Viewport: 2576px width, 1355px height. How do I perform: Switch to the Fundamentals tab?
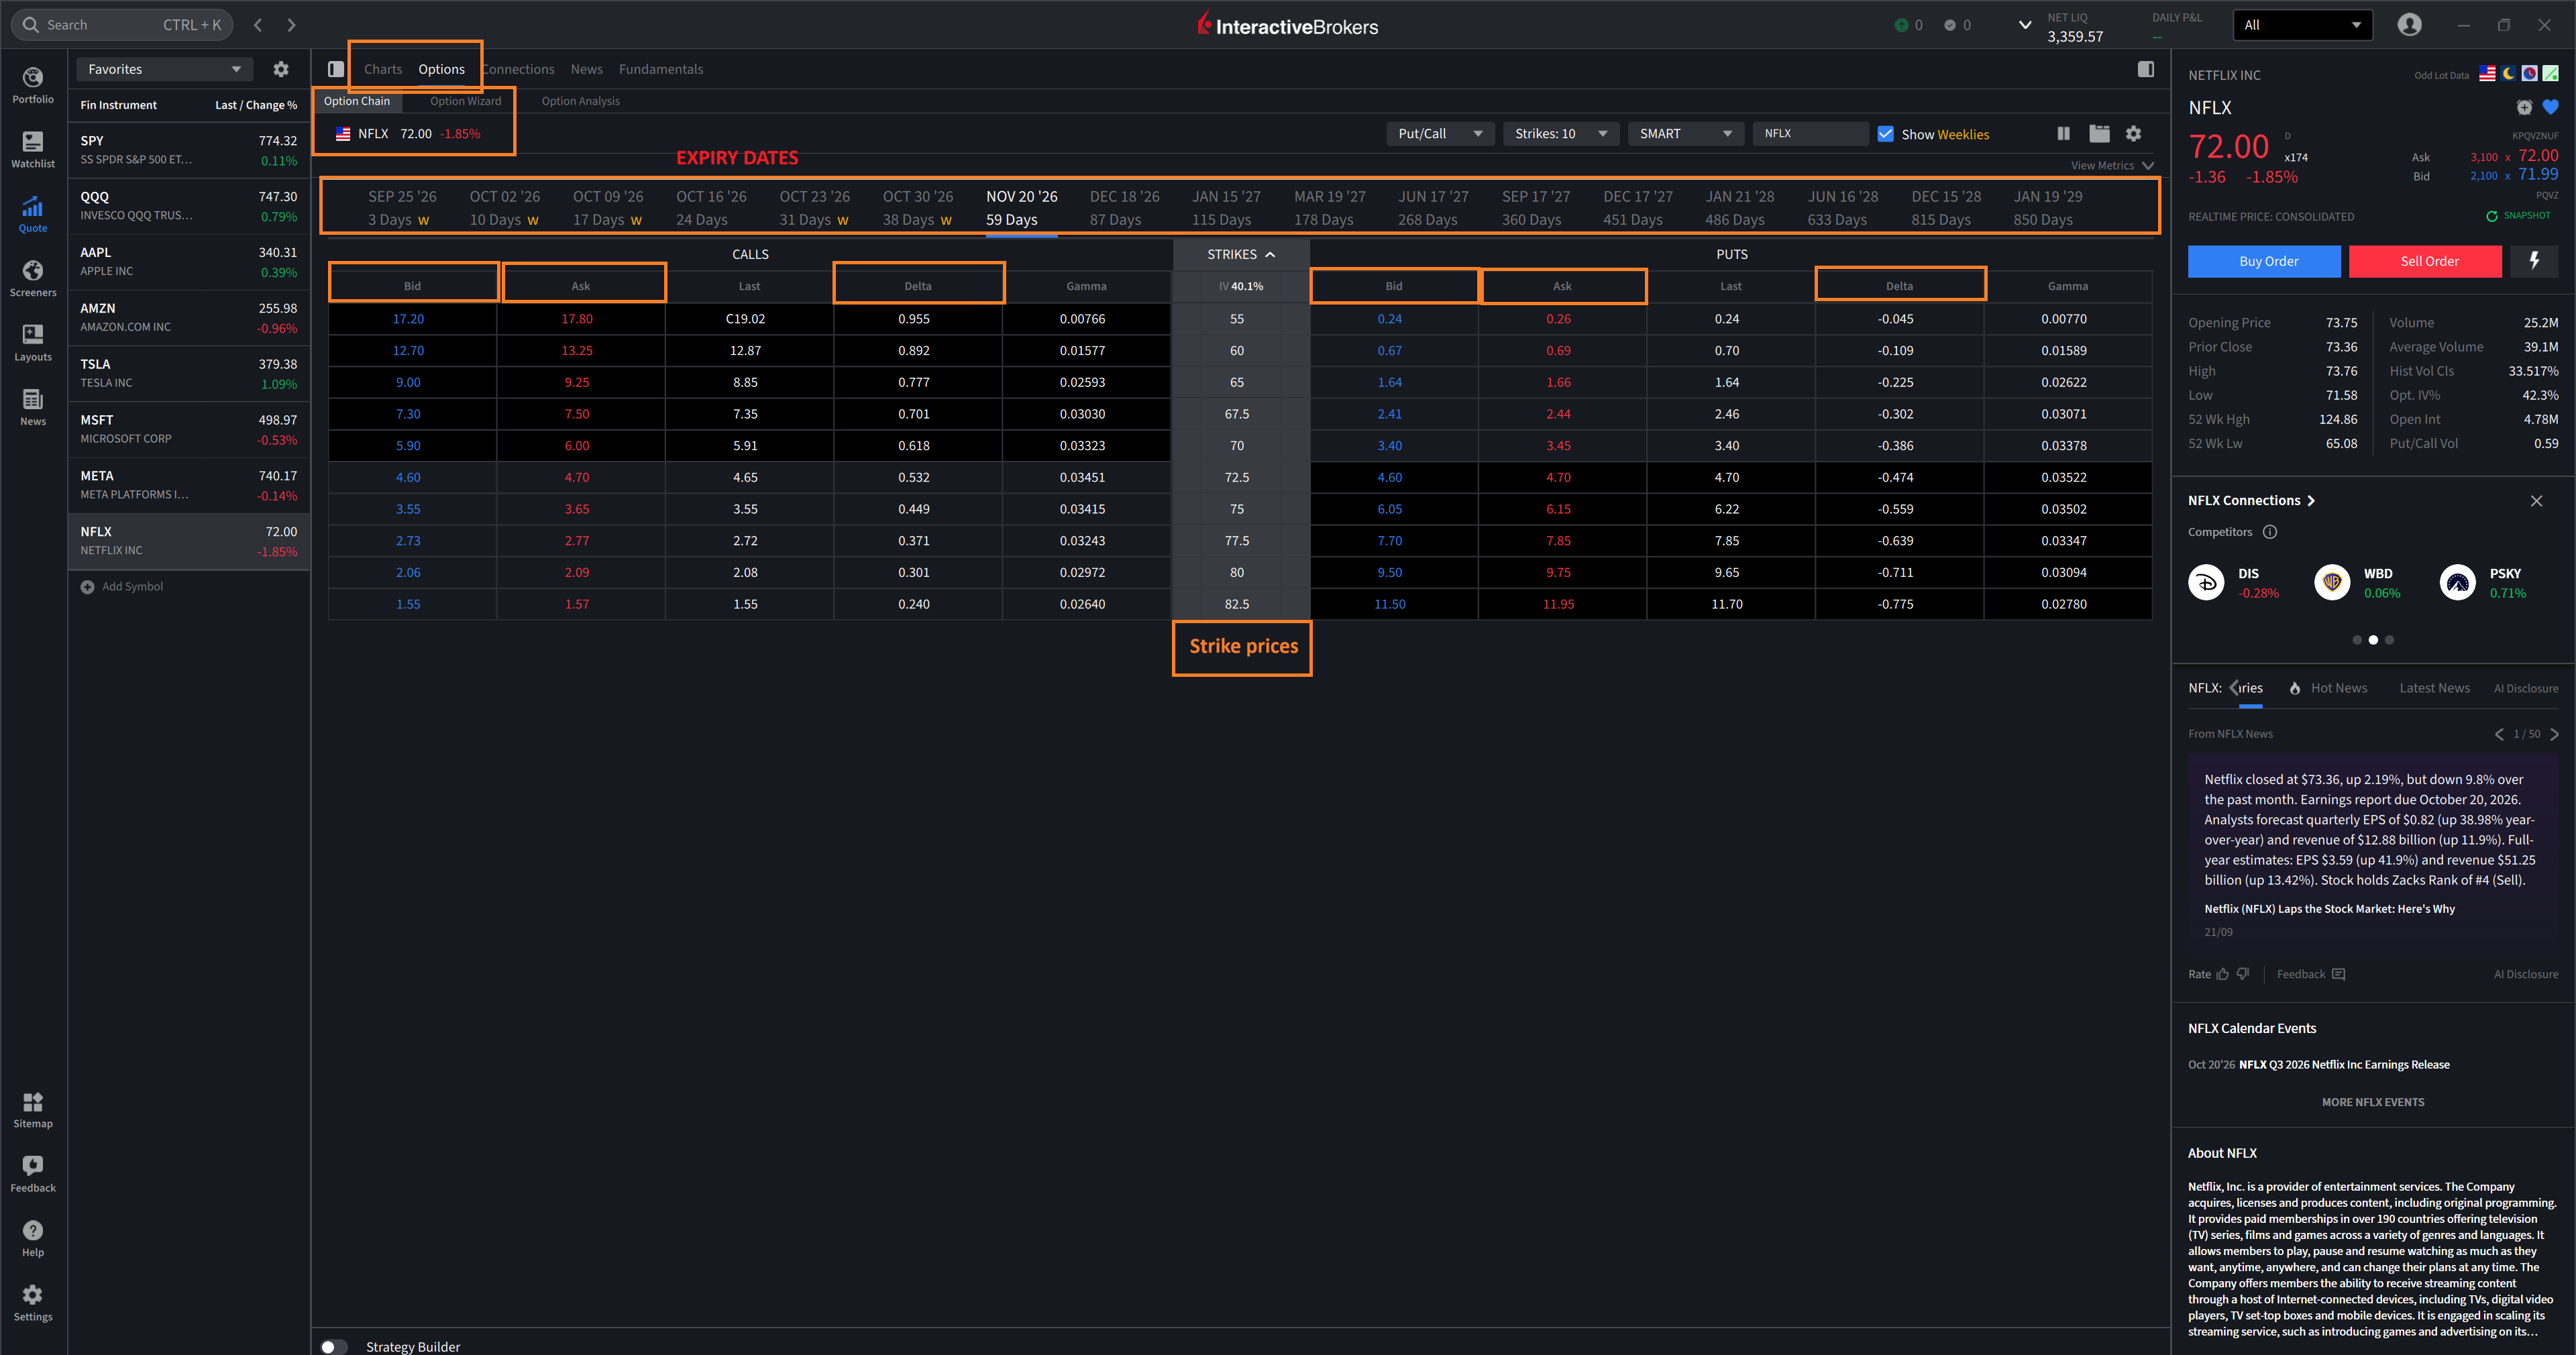661,69
